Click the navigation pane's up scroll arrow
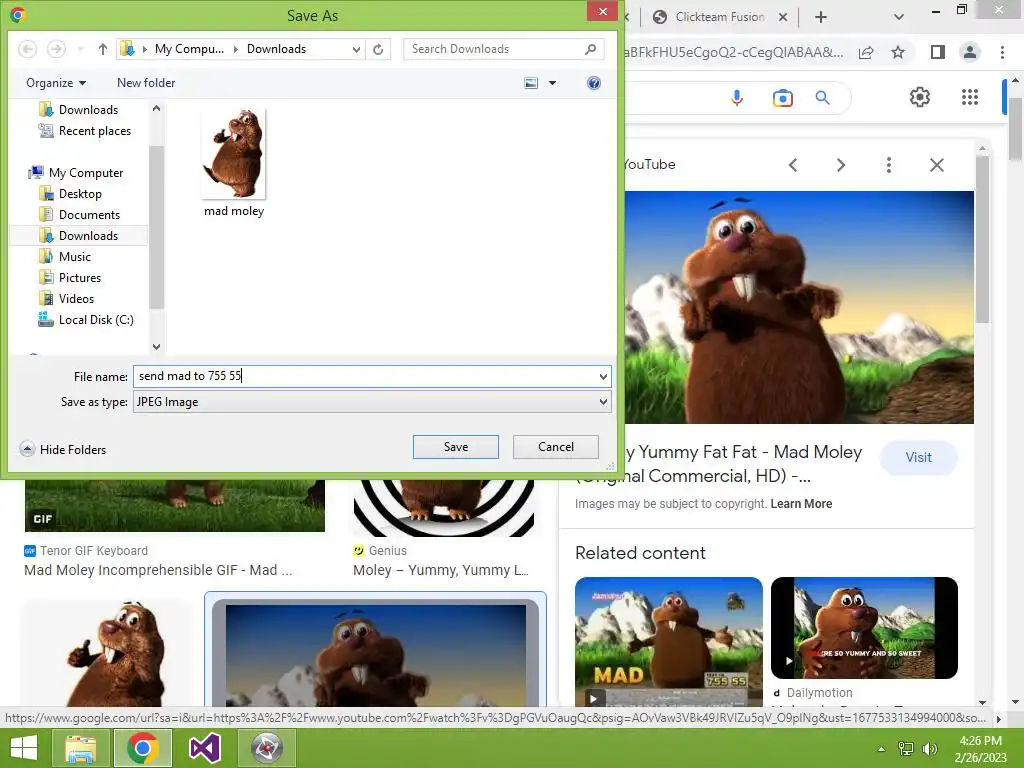This screenshot has width=1024, height=768. (x=156, y=108)
